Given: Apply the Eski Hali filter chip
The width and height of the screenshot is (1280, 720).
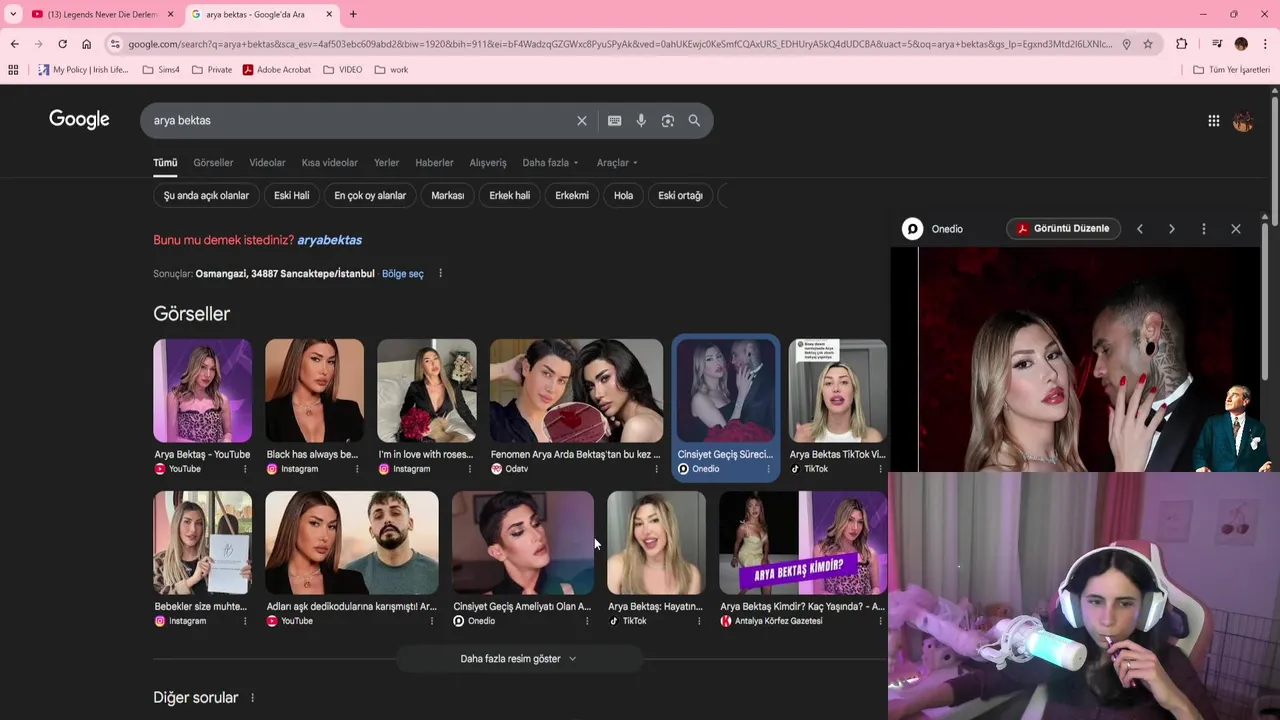Looking at the screenshot, I should (x=291, y=196).
